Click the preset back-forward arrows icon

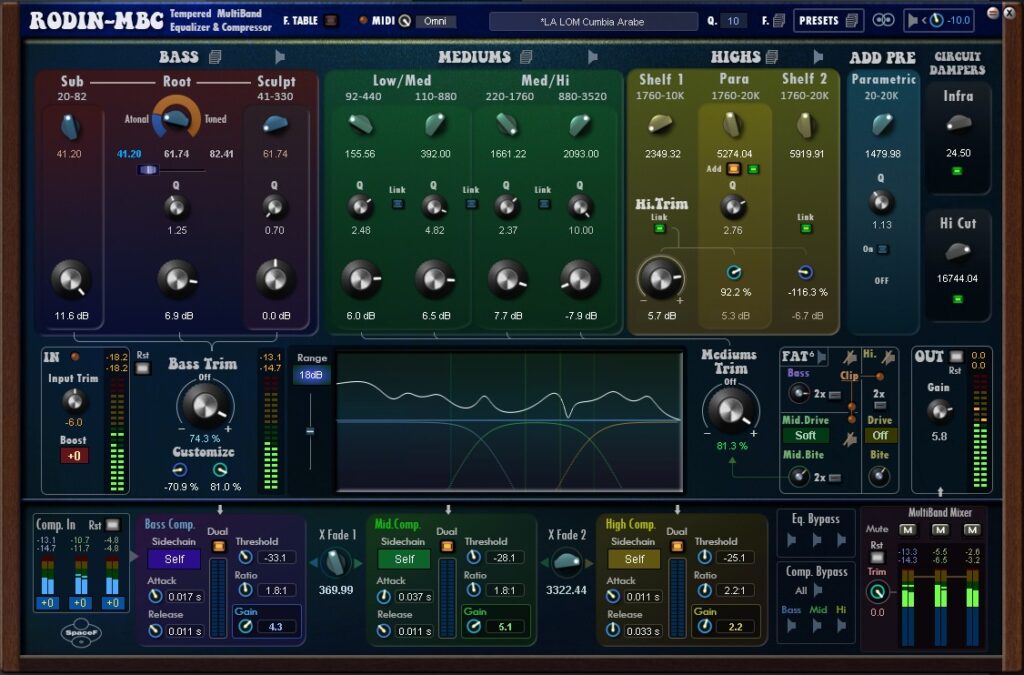(884, 19)
